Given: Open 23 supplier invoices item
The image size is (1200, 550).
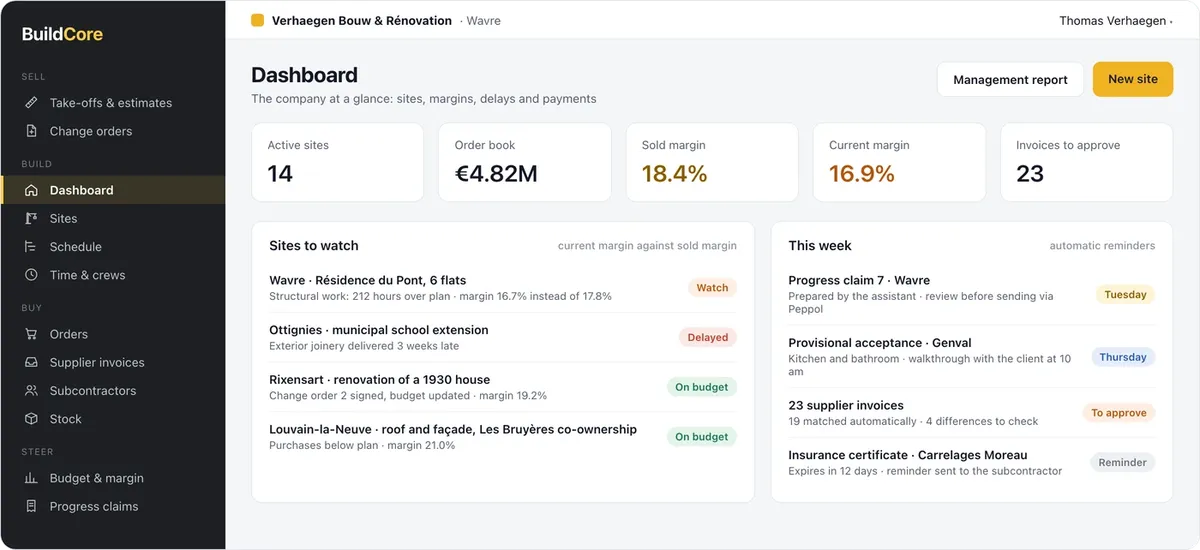Looking at the screenshot, I should click(x=972, y=413).
